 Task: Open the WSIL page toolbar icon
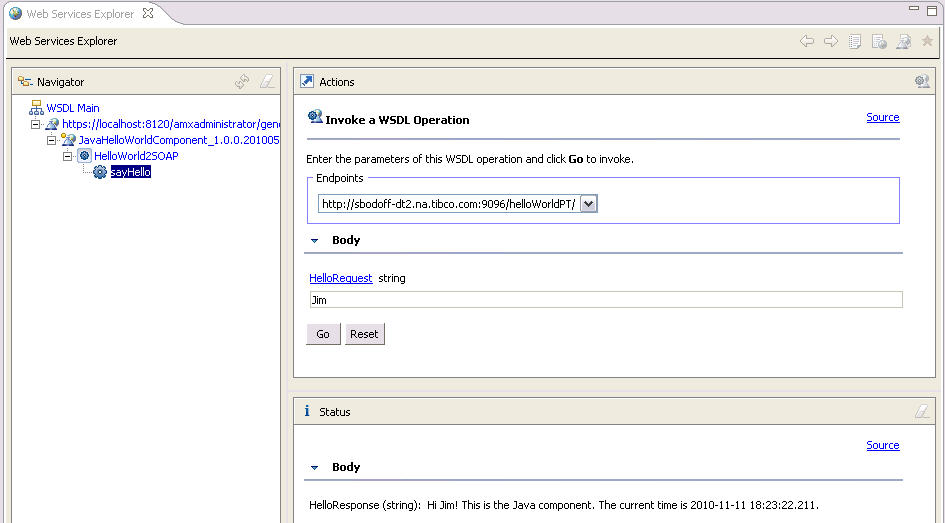click(879, 41)
